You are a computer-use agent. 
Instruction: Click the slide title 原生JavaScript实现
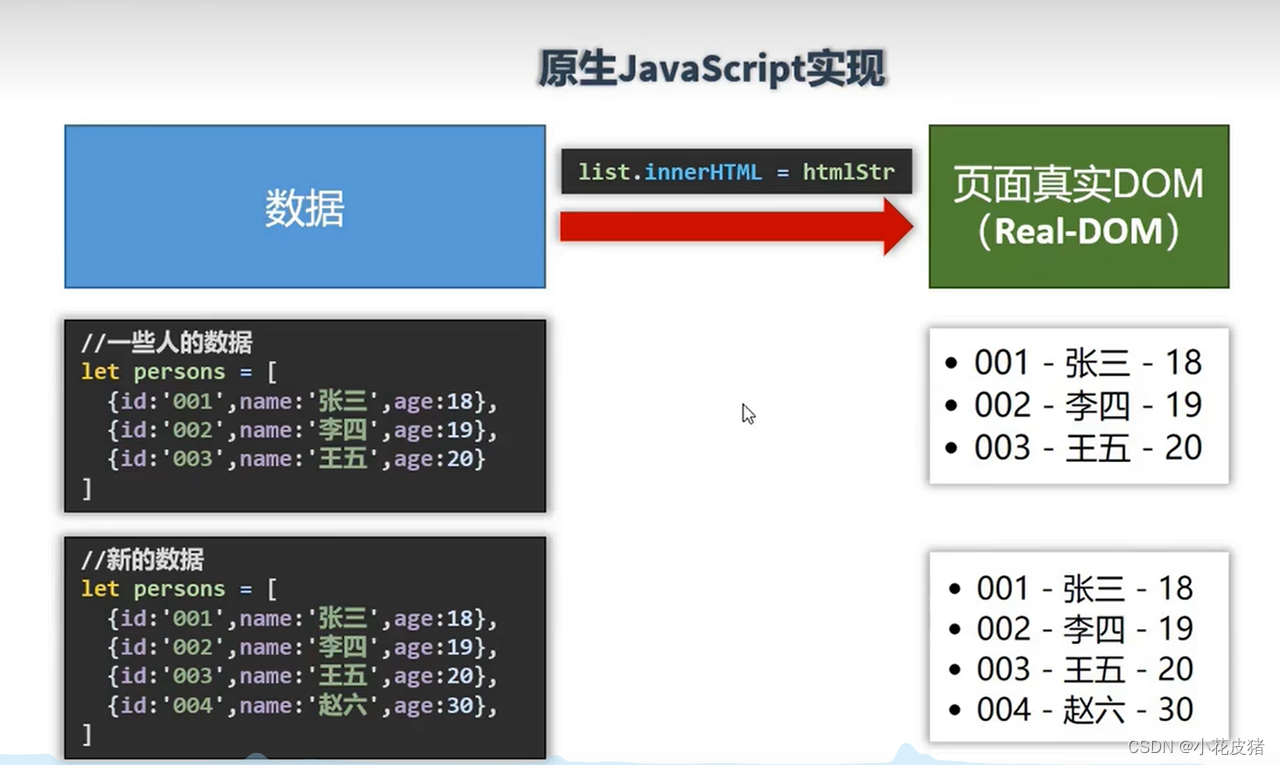(712, 70)
